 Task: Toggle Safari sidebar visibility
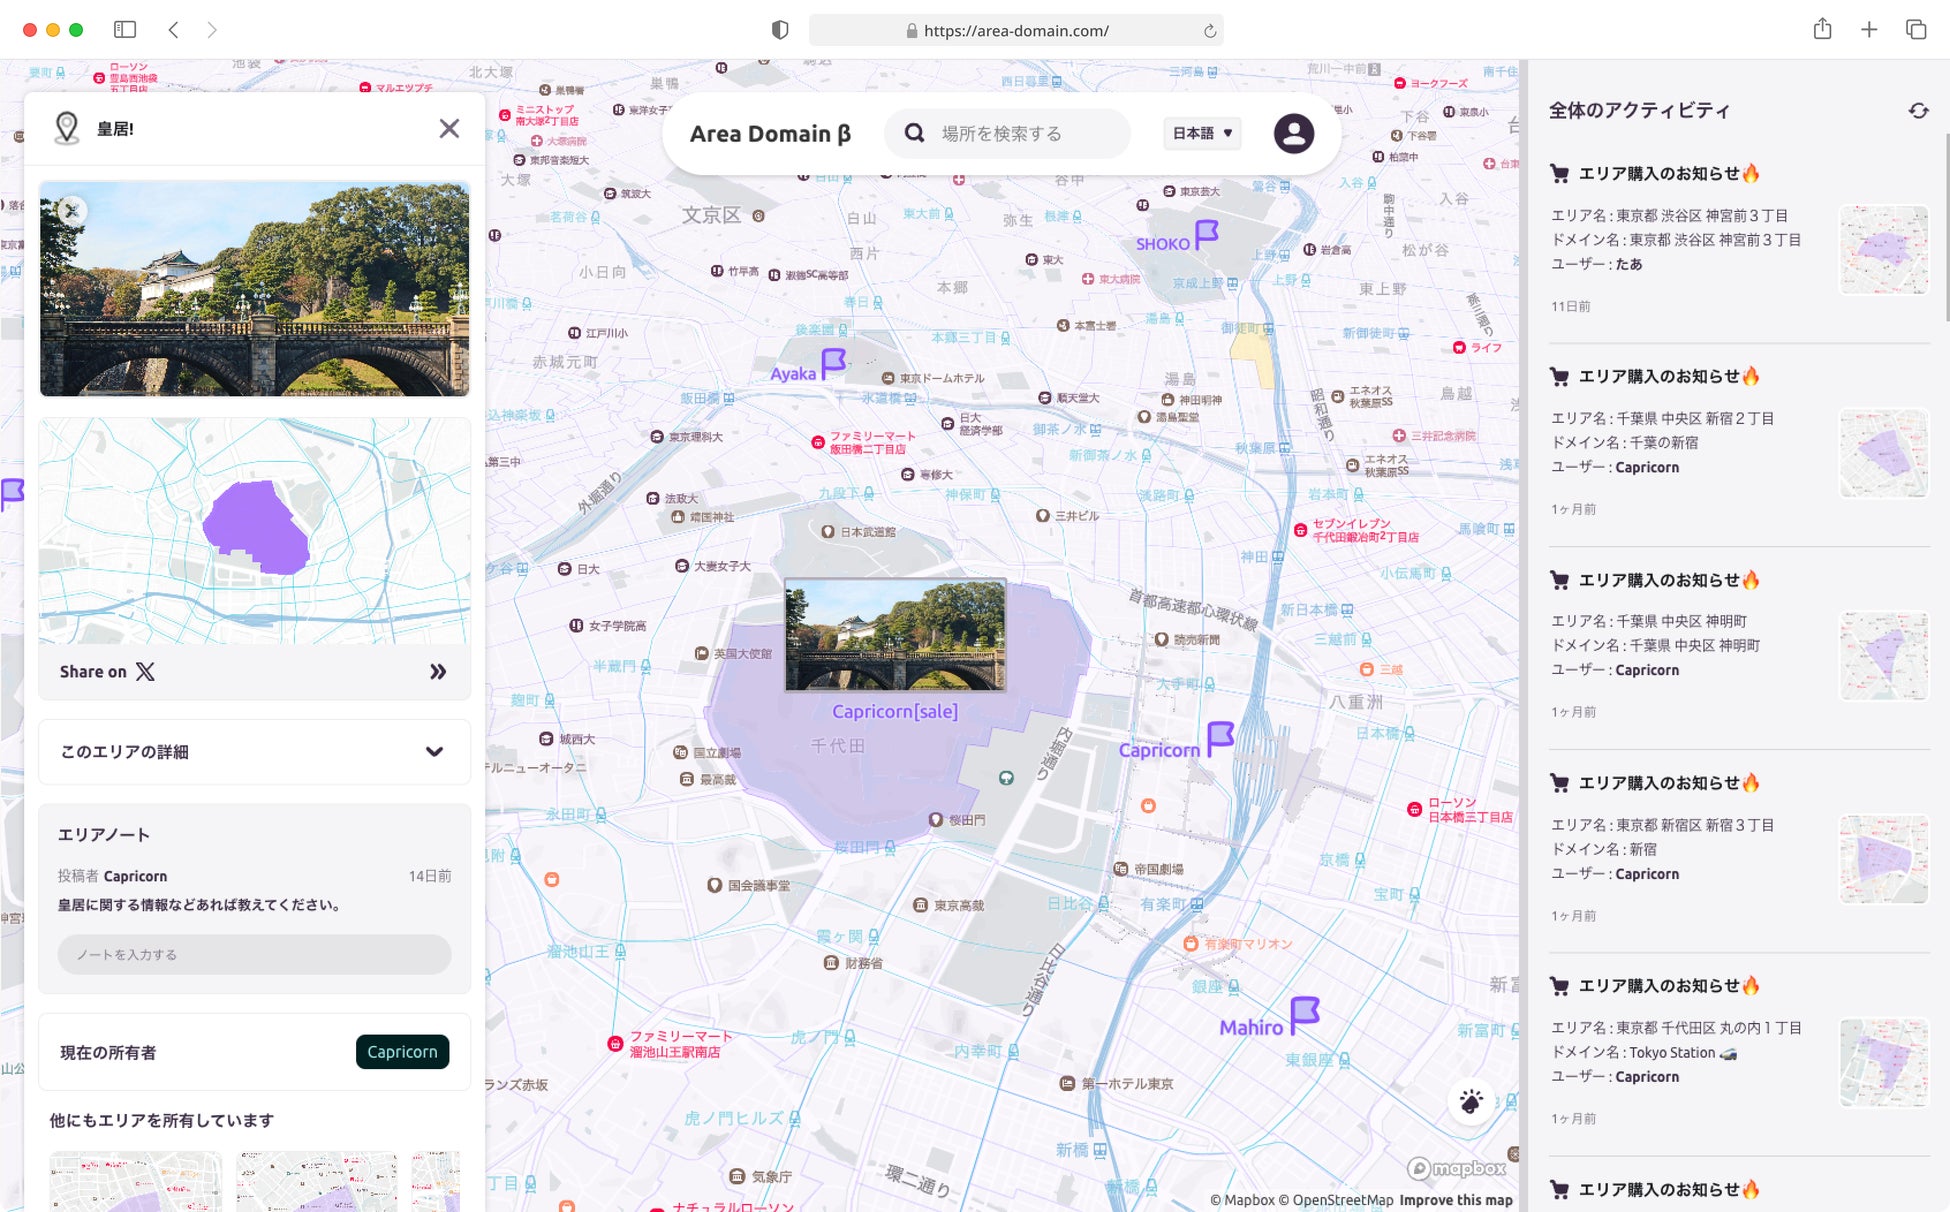pos(125,30)
